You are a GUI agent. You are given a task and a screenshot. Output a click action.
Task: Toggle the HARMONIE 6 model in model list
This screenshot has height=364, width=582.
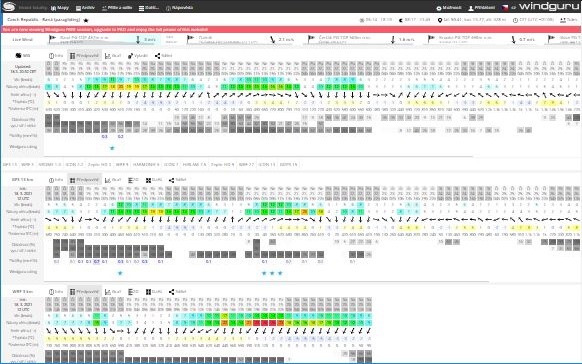(x=146, y=164)
